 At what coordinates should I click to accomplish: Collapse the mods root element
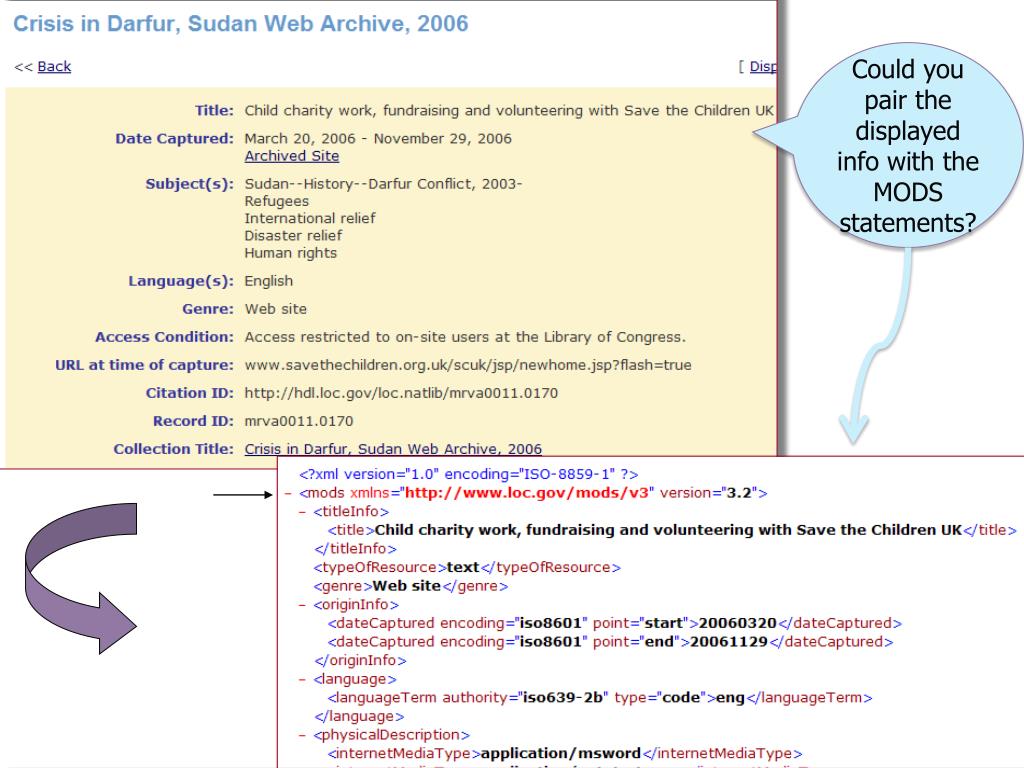(x=288, y=494)
